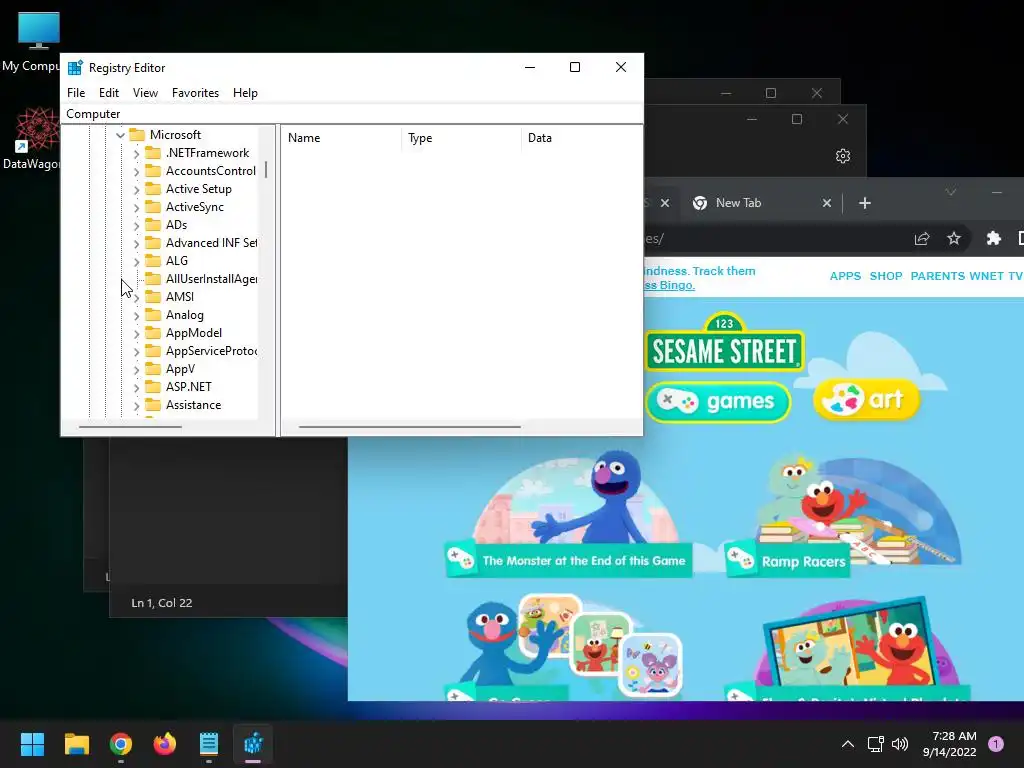Close the New Tab in Chrome
1024x768 pixels.
[827, 203]
